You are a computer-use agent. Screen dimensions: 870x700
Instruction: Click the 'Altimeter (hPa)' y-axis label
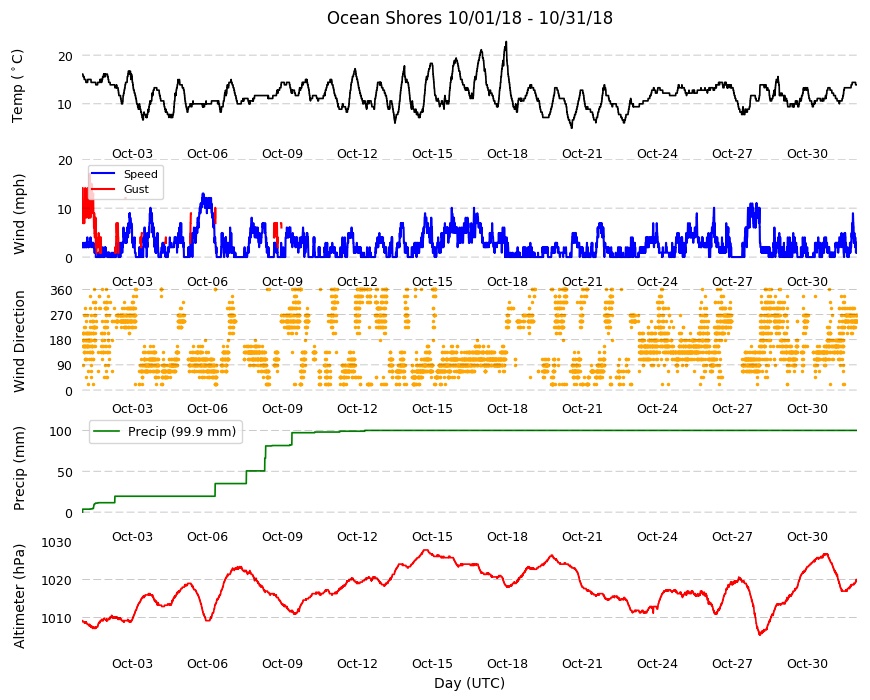tap(19, 596)
